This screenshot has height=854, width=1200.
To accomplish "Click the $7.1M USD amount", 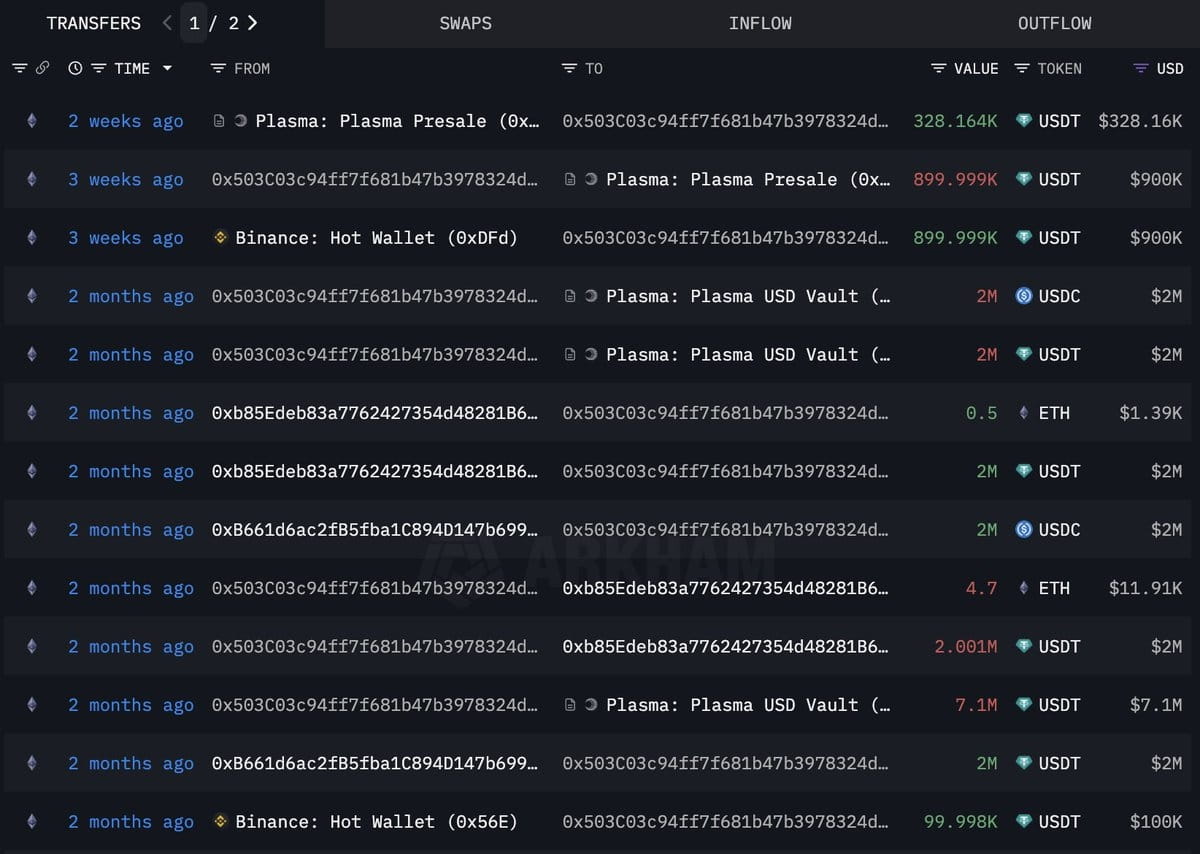I will click(1156, 705).
